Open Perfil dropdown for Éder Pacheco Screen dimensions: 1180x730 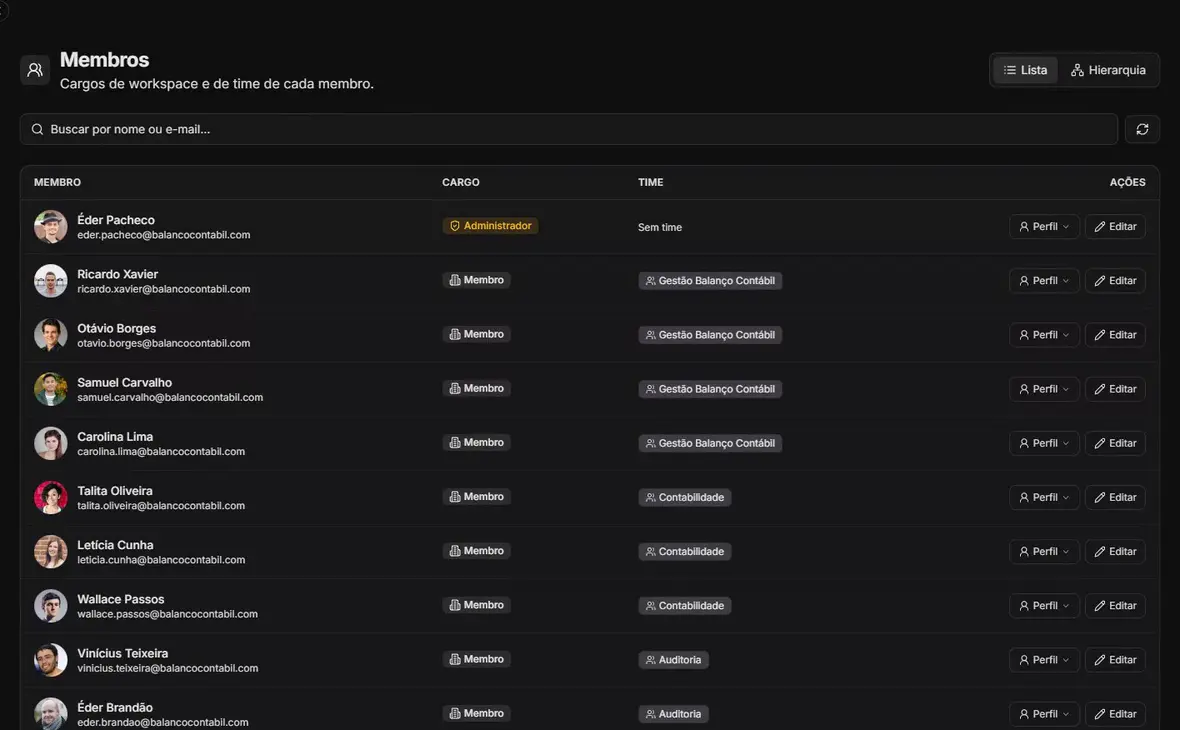pos(1044,227)
